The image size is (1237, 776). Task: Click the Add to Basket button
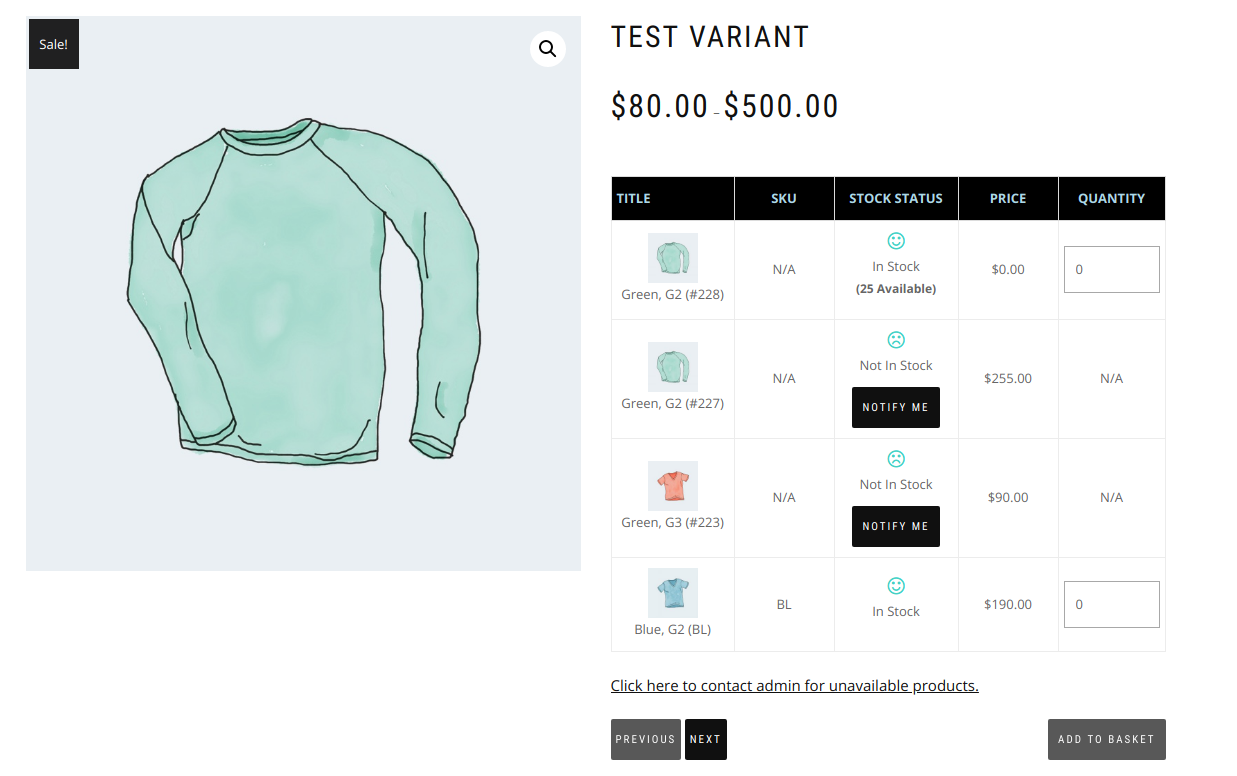tap(1106, 739)
